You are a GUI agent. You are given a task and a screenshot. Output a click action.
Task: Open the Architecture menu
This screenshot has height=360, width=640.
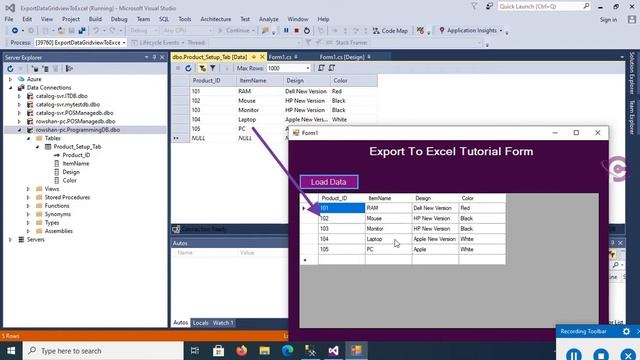coord(216,19)
